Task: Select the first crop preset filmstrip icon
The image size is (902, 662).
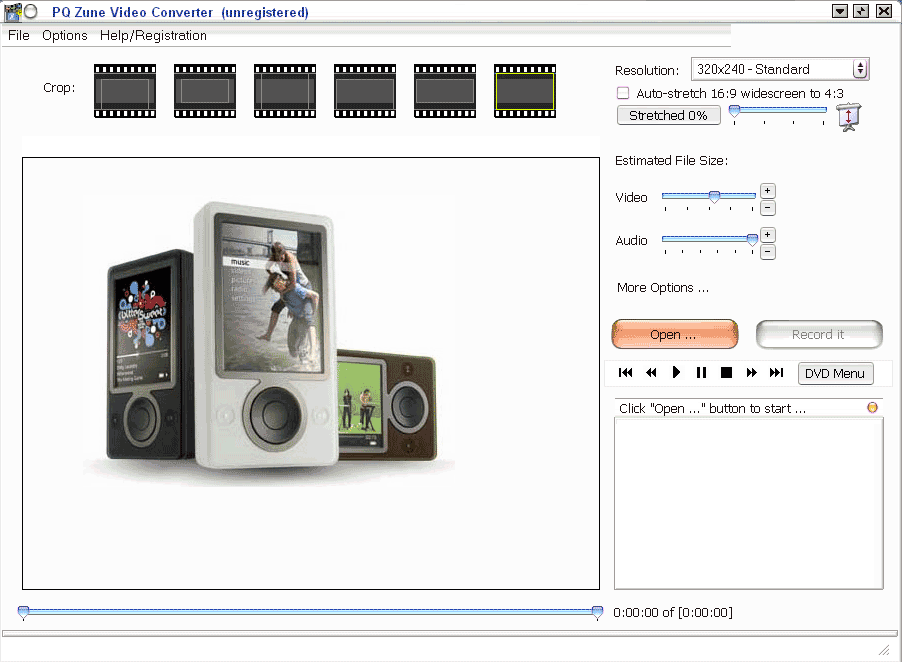Action: coord(125,91)
